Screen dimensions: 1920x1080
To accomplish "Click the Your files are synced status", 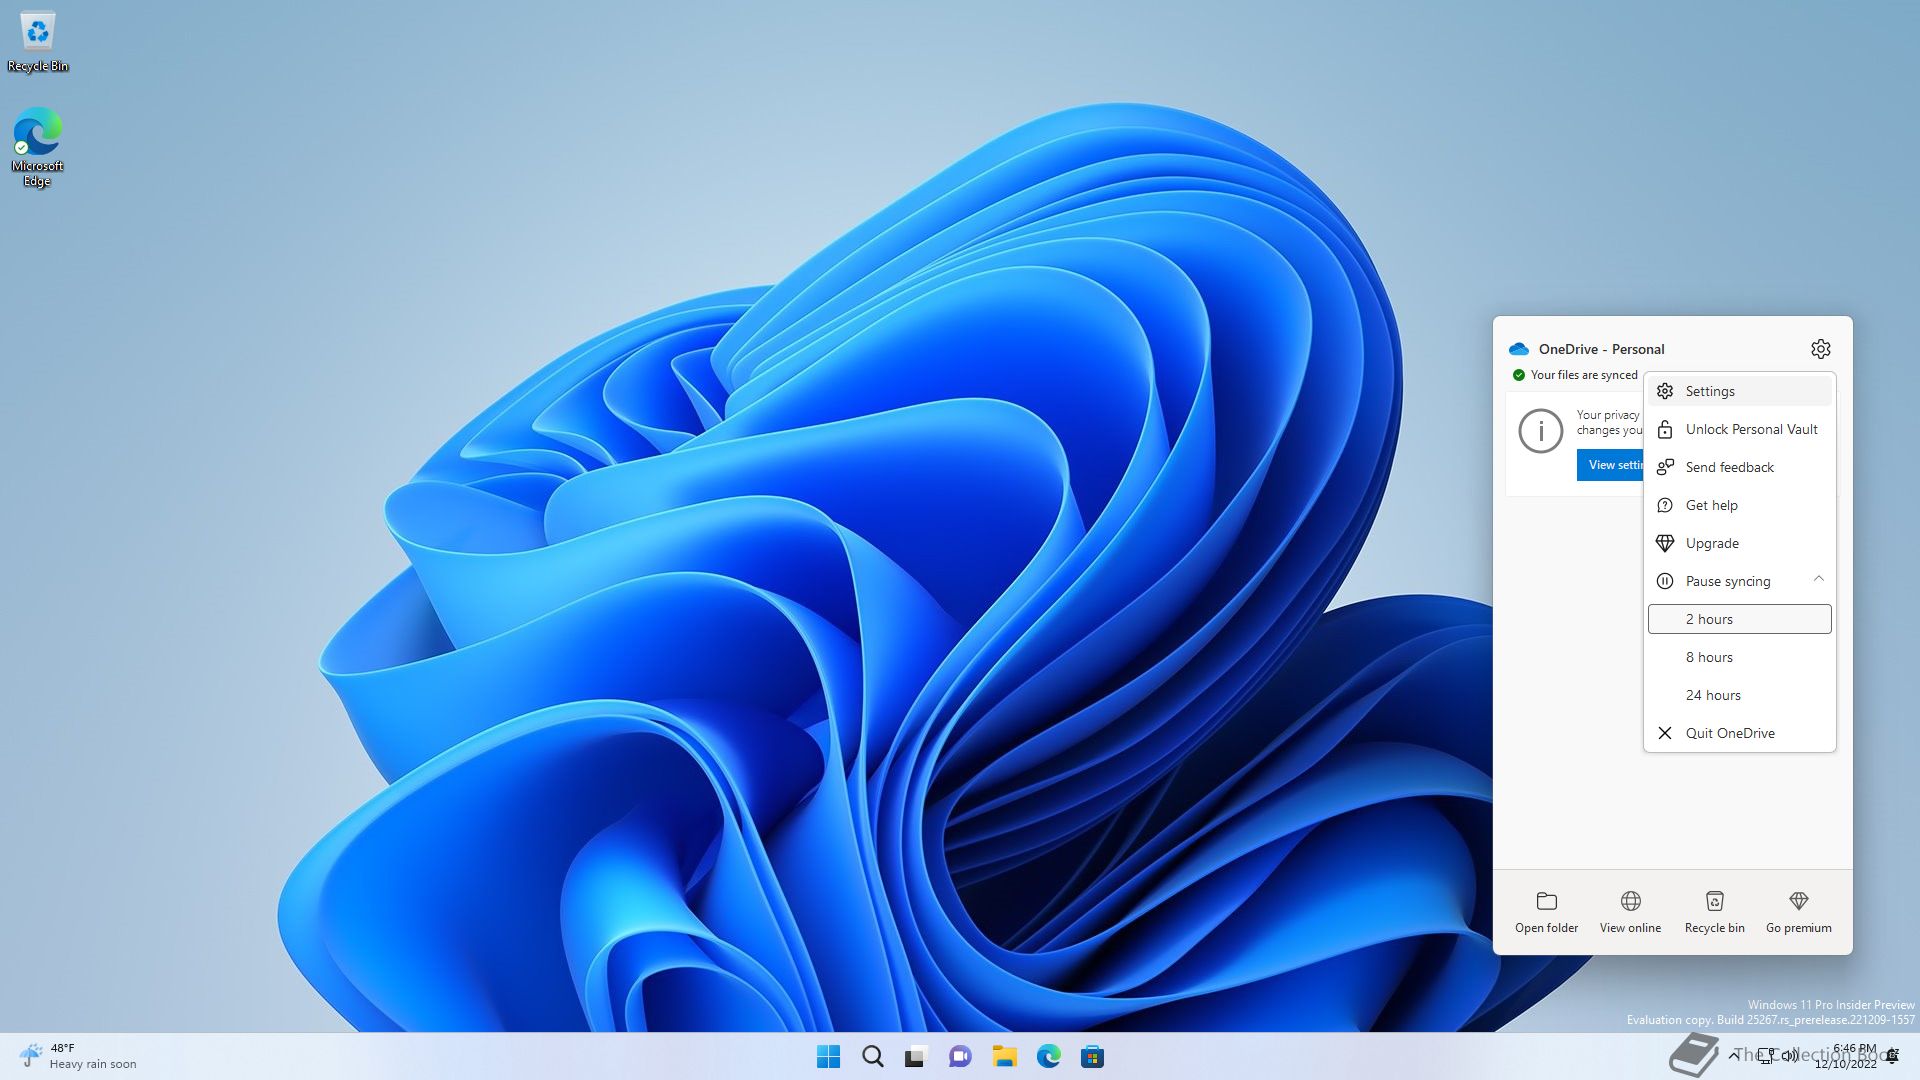I will click(1575, 375).
